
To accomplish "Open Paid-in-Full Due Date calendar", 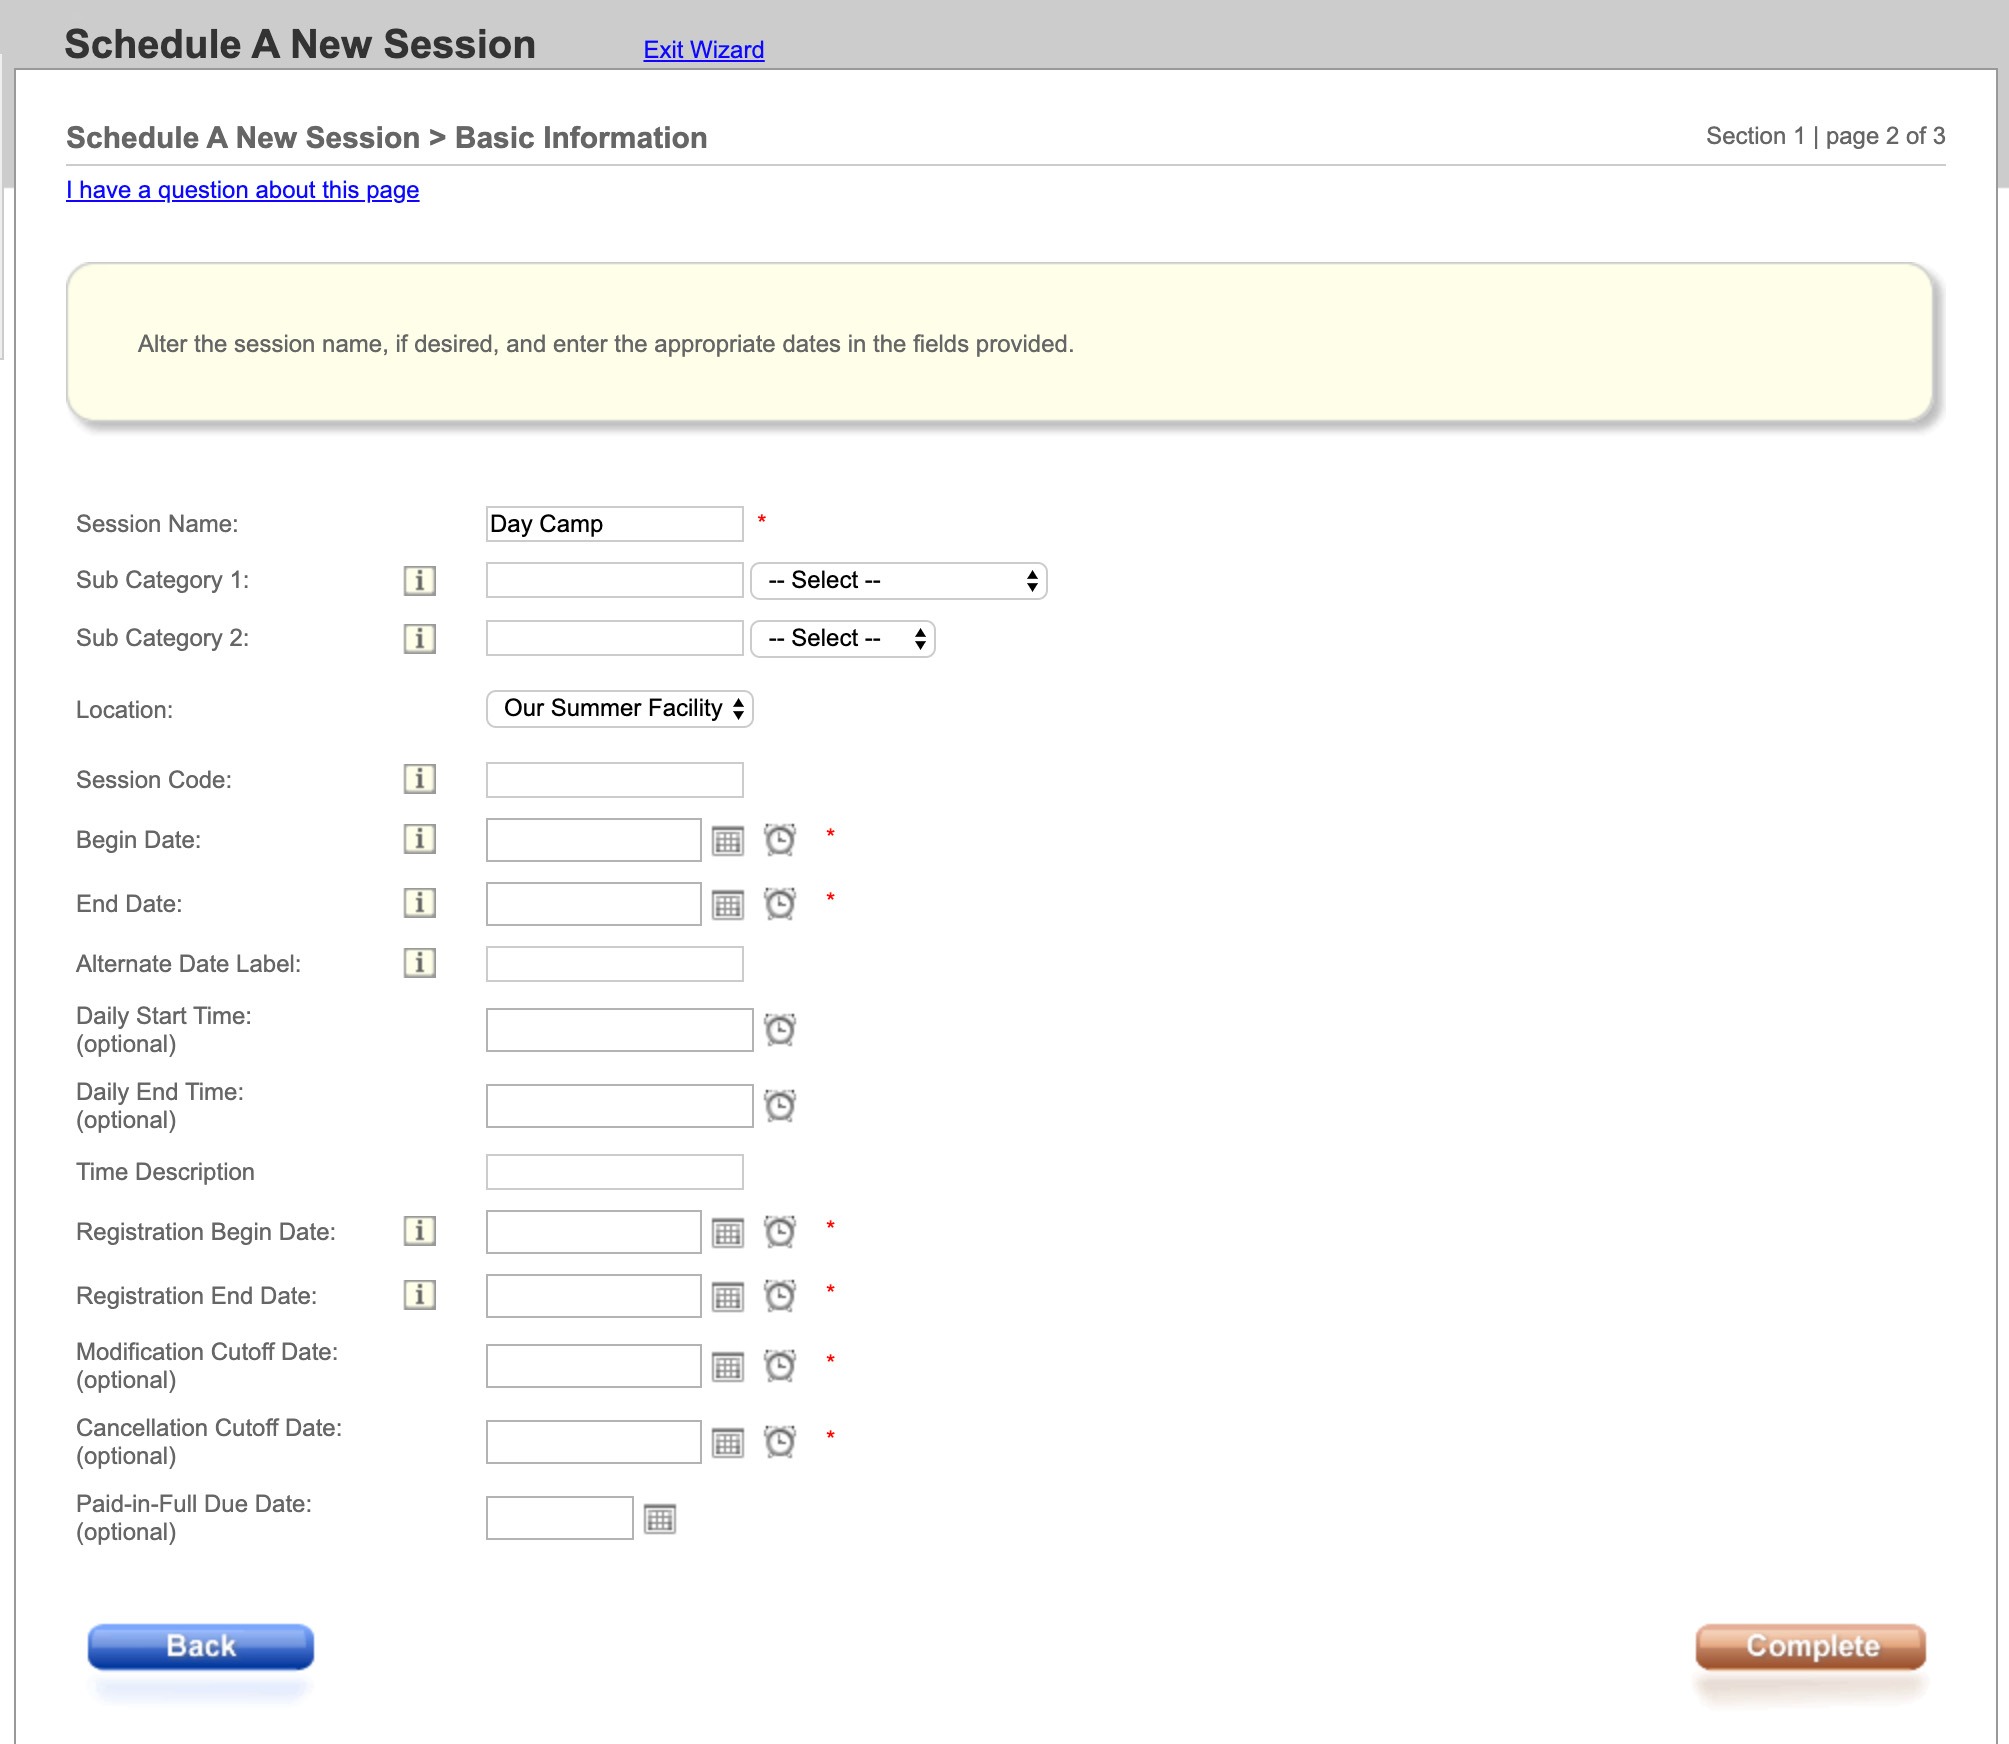I will click(x=659, y=1519).
